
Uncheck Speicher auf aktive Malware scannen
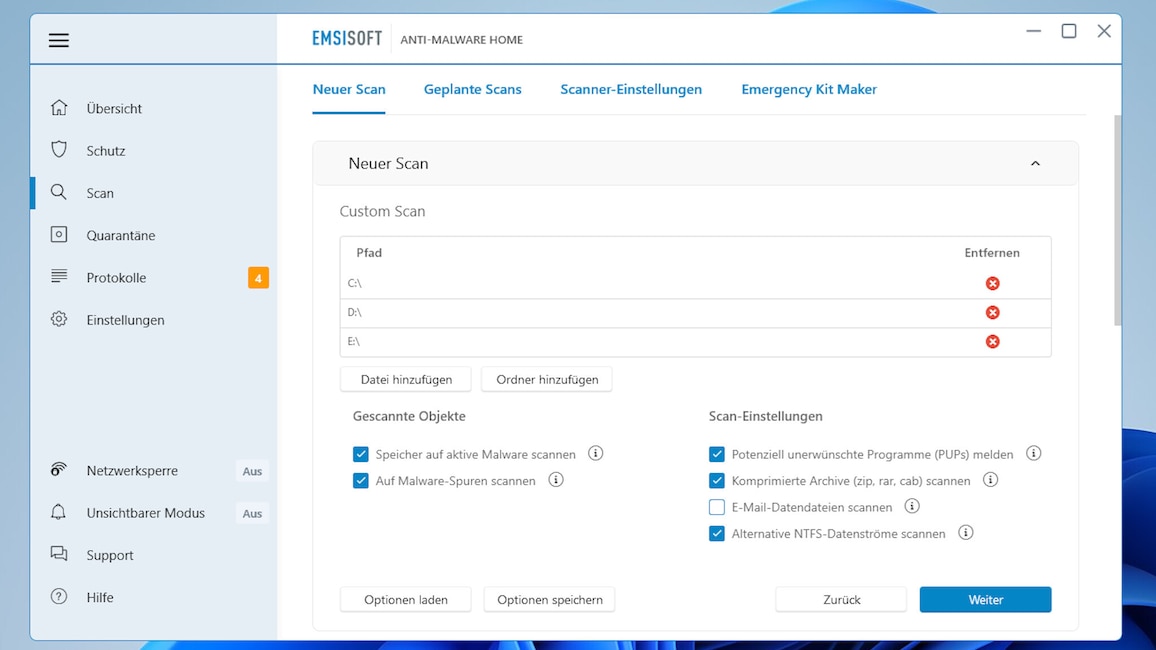(361, 454)
